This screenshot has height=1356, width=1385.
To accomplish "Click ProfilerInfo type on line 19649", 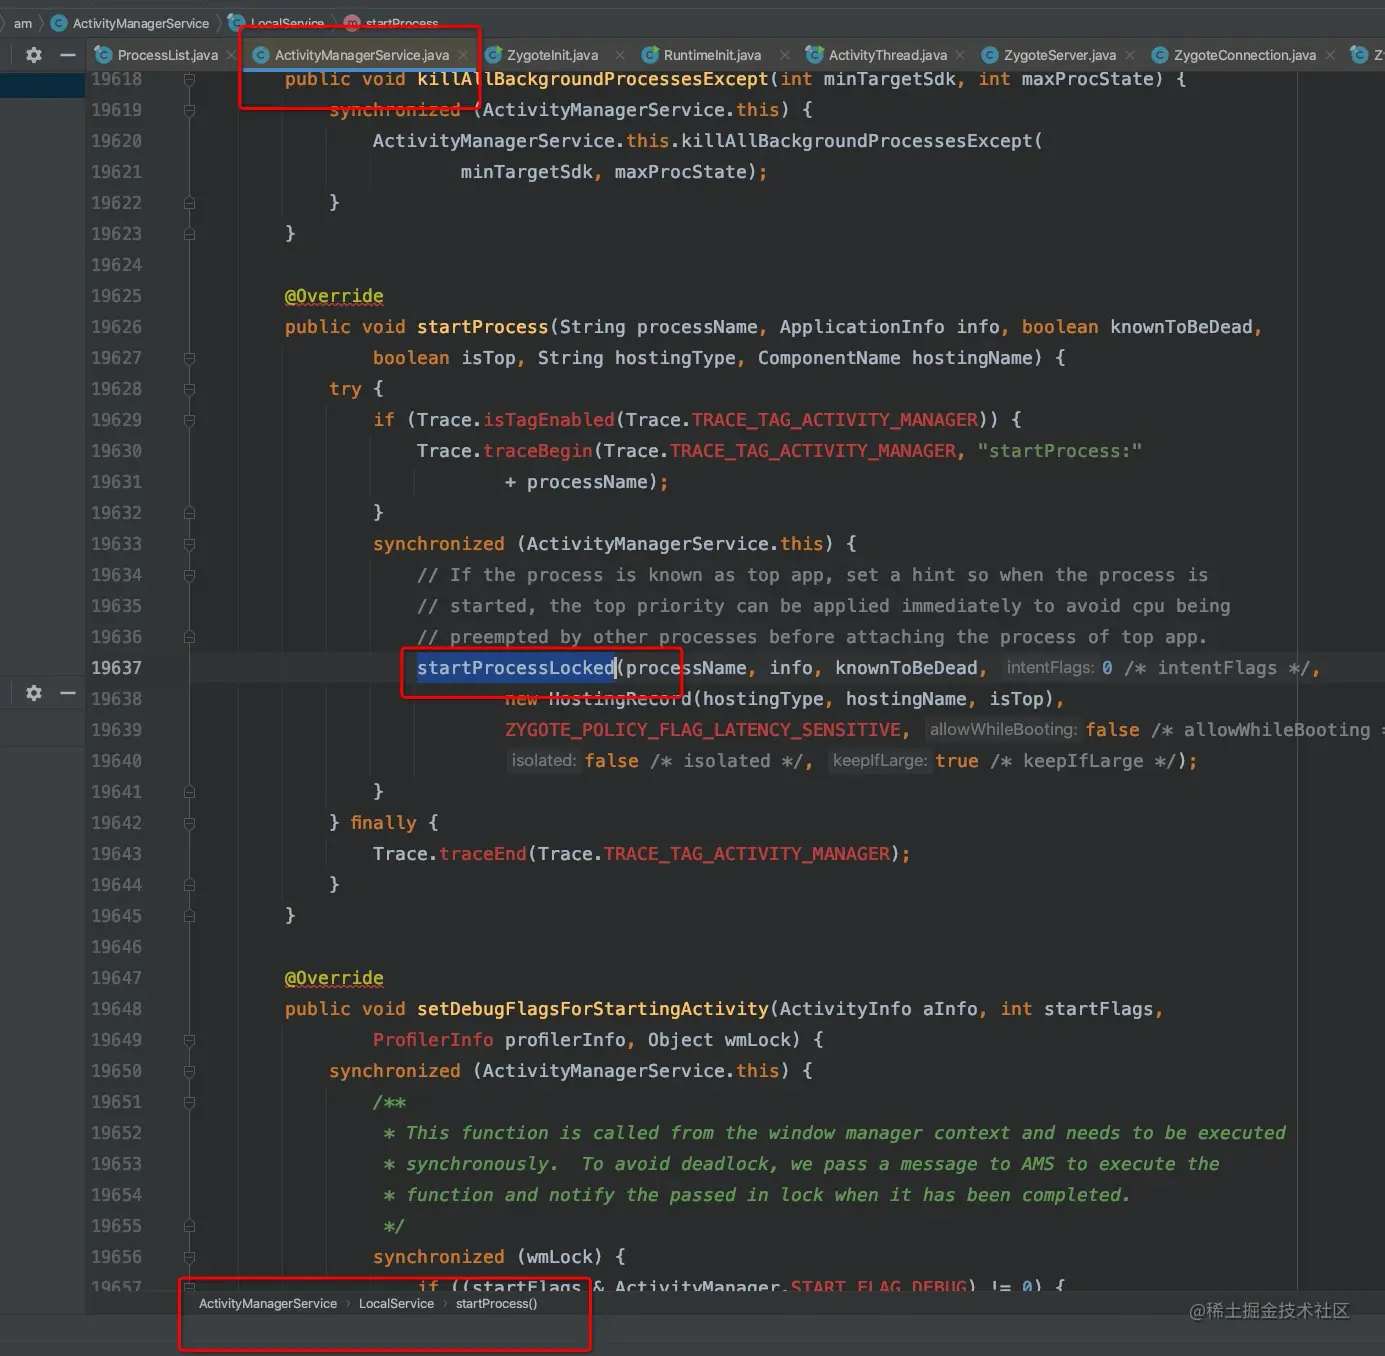I will pos(433,1040).
